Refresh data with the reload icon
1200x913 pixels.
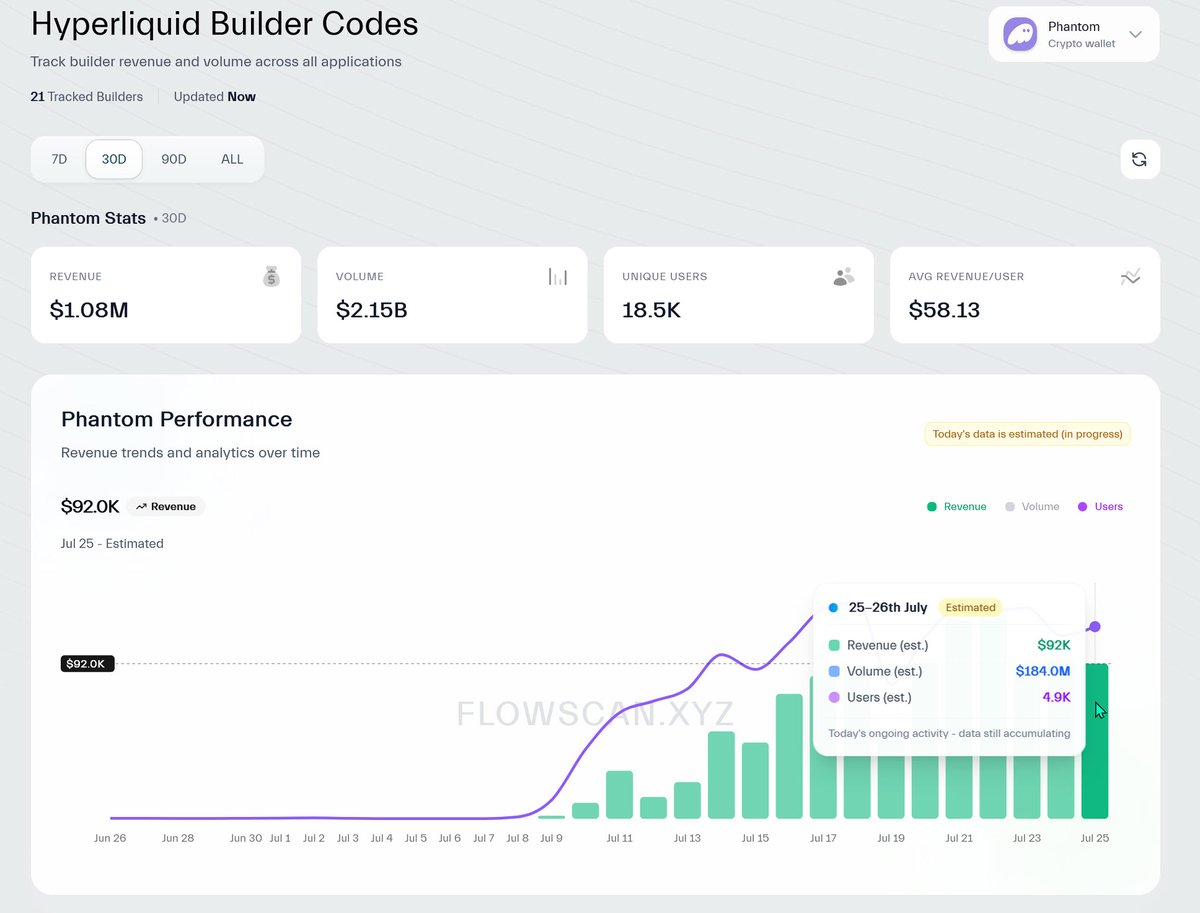pos(1139,159)
